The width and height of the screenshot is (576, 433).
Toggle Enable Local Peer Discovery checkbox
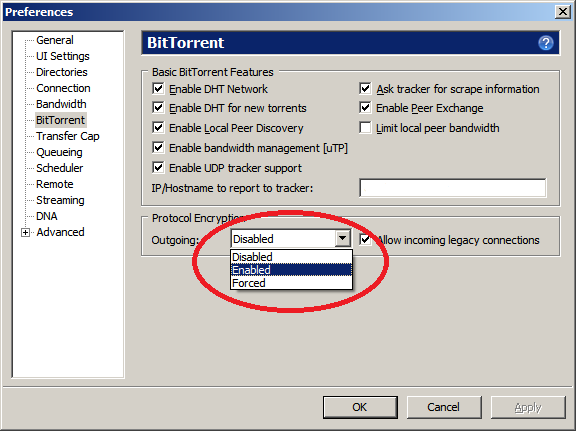tap(158, 128)
